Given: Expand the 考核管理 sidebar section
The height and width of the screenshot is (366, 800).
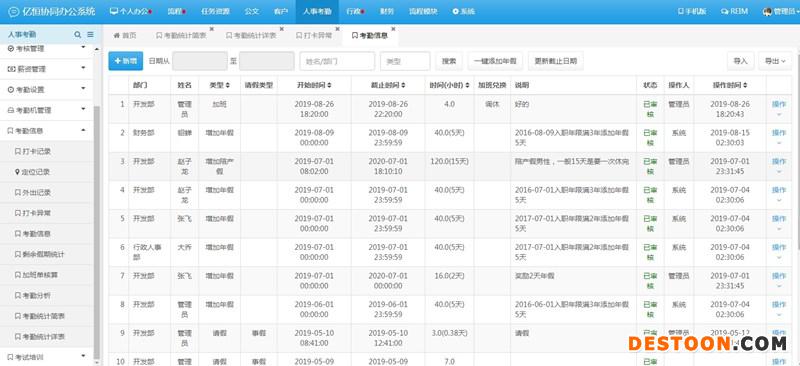Looking at the screenshot, I should pyautogui.click(x=47, y=49).
